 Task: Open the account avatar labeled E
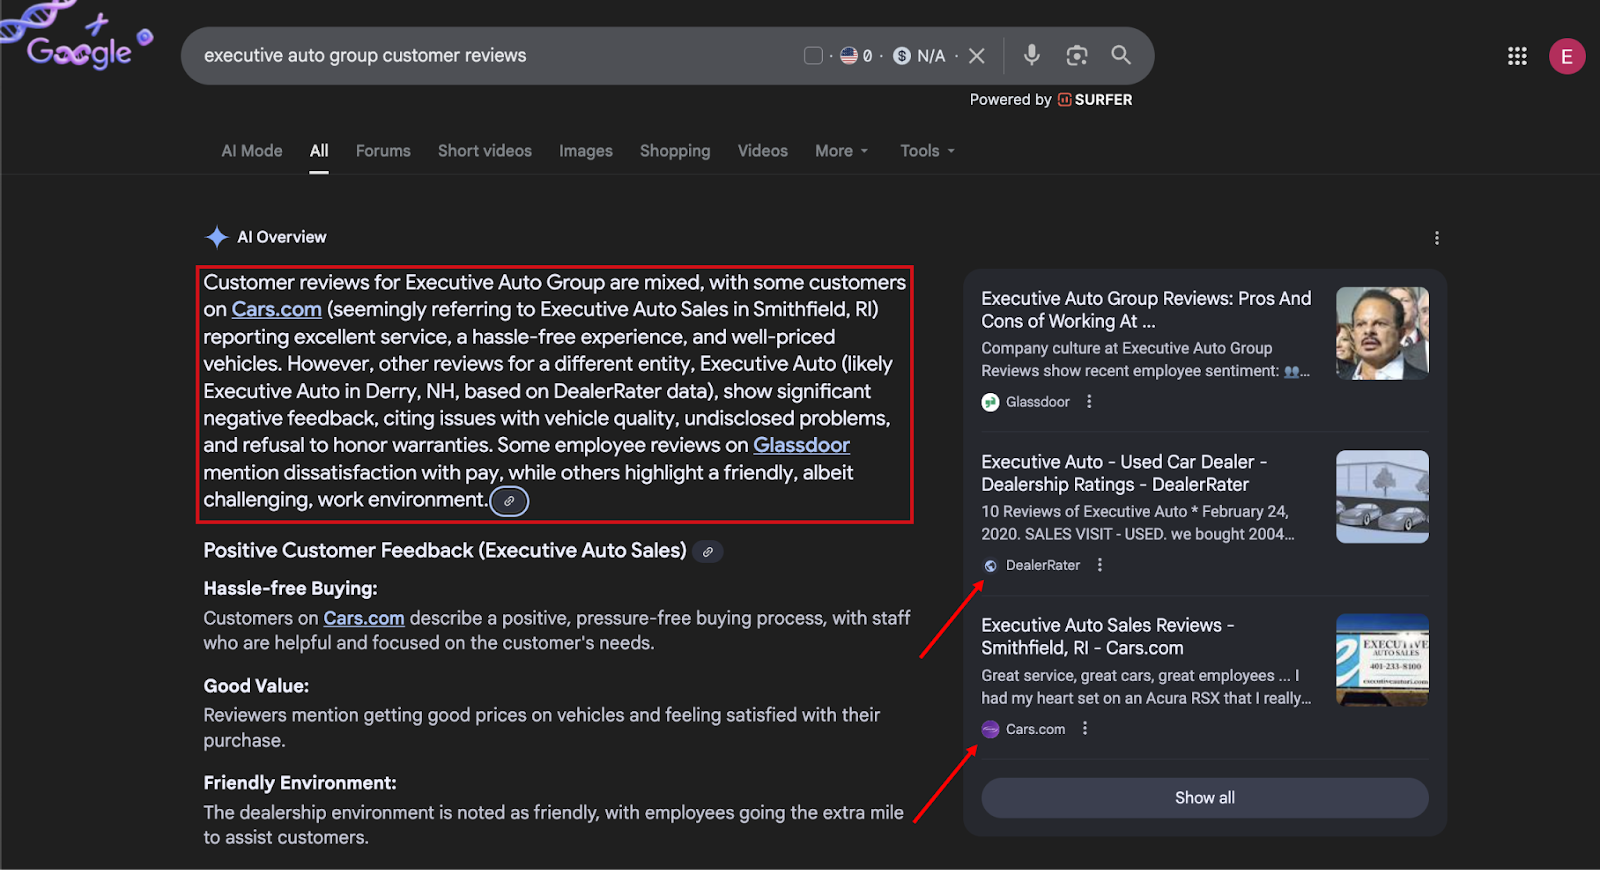pos(1567,56)
